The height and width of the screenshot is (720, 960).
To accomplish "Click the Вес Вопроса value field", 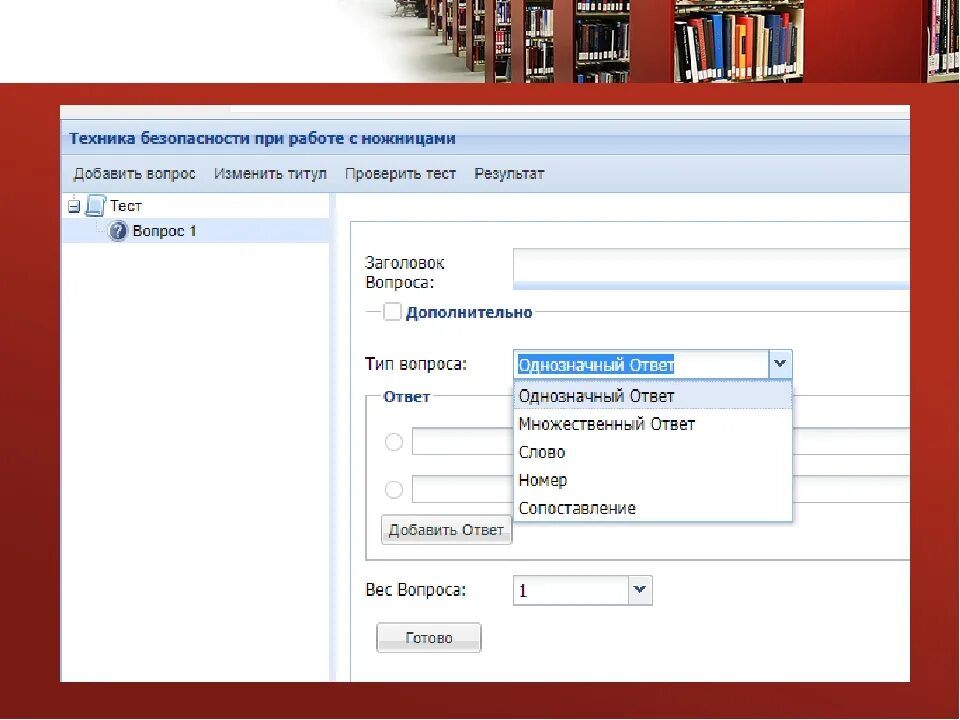I will [571, 590].
